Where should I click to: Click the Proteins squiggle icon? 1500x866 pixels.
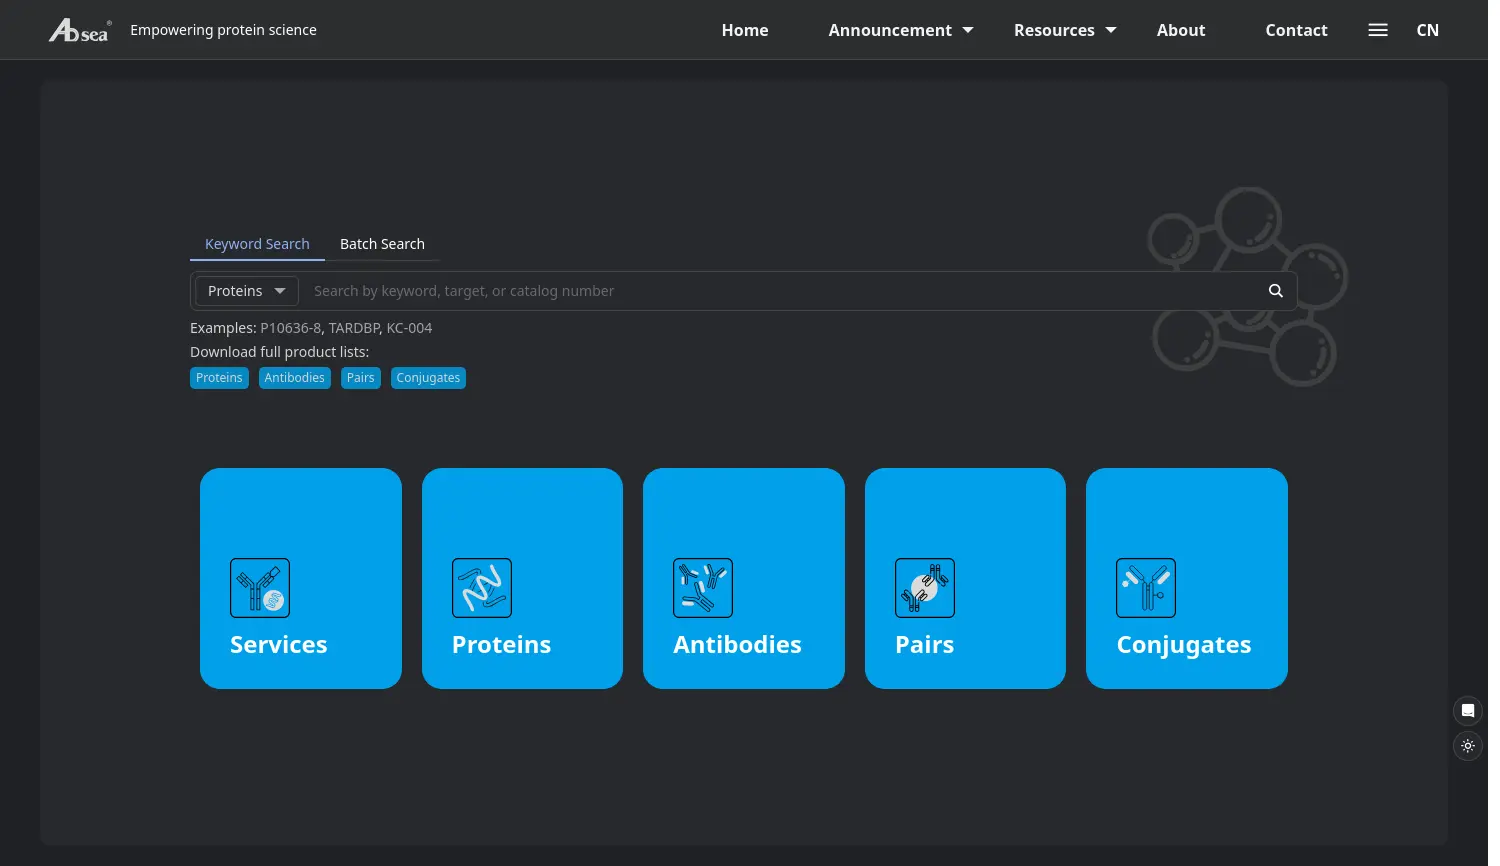click(482, 588)
